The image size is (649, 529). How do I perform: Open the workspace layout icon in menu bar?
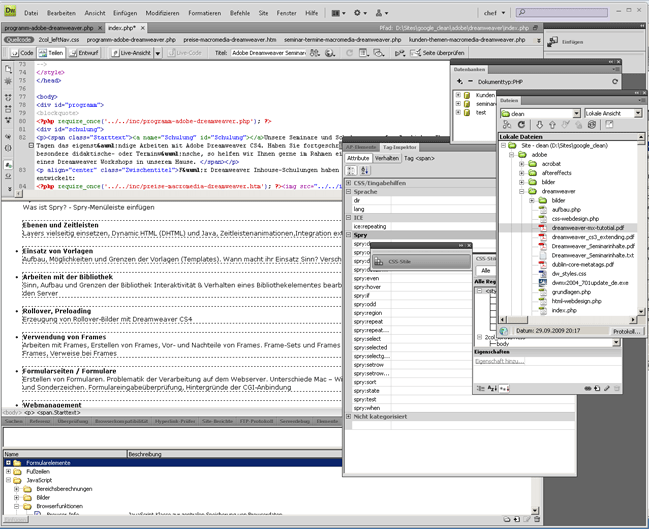(338, 13)
